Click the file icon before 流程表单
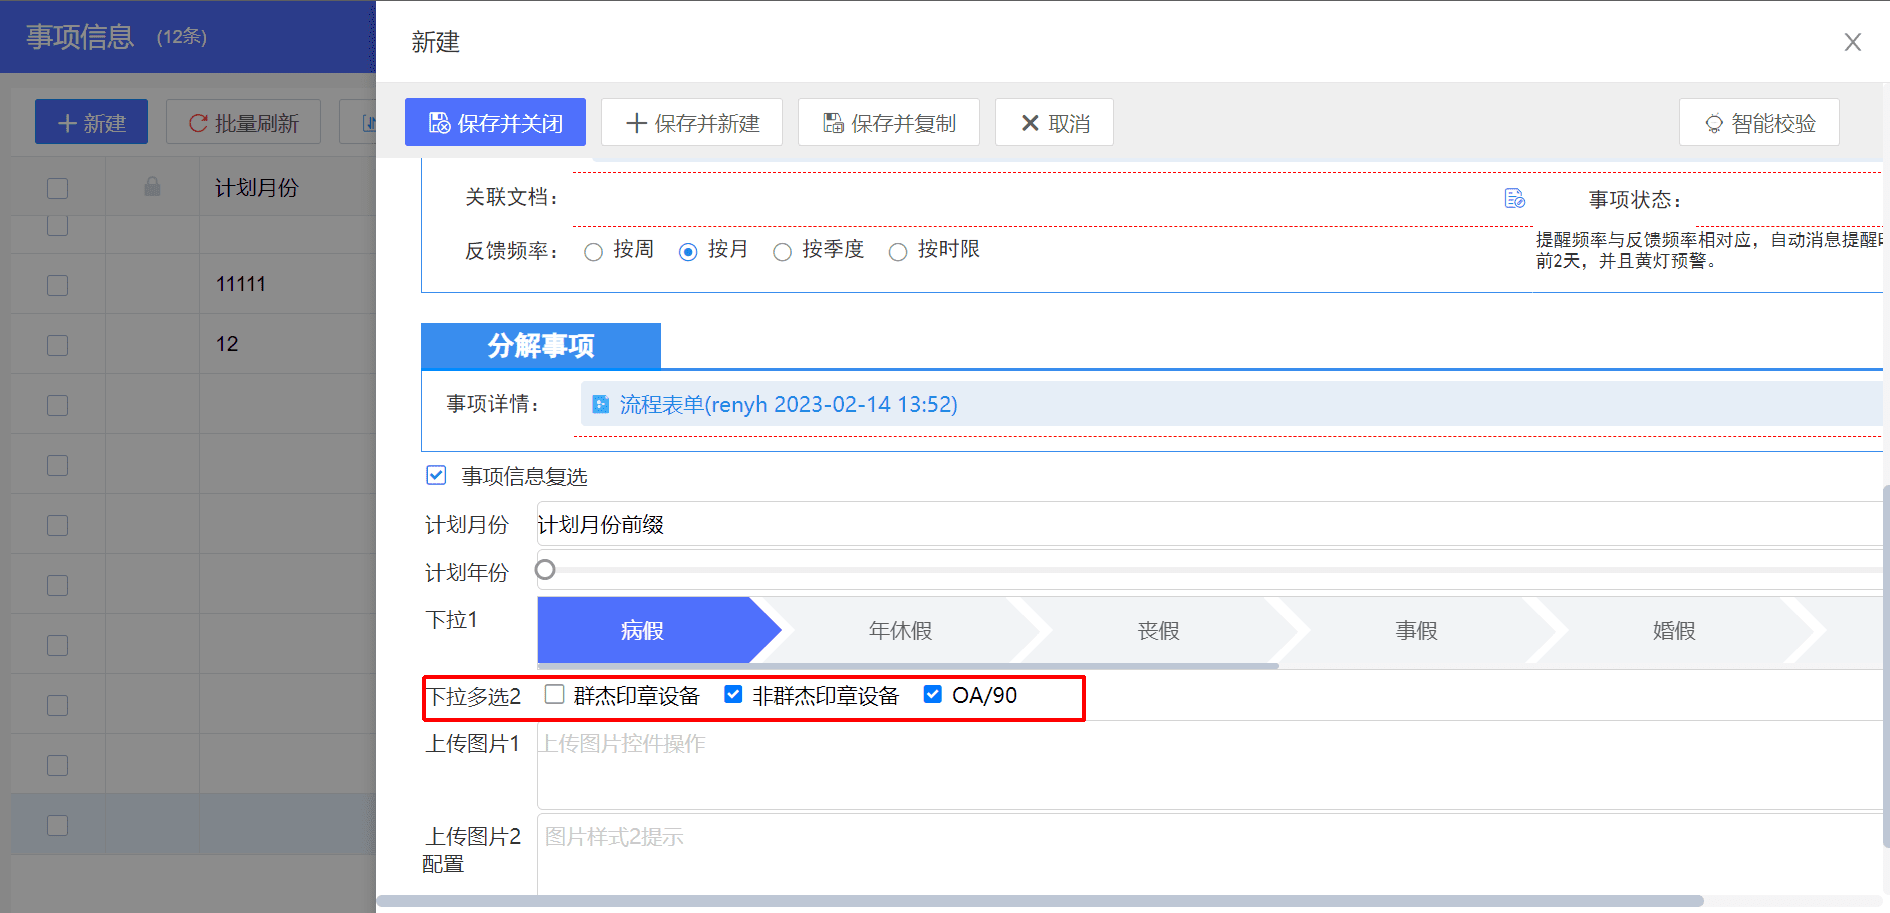 (600, 404)
